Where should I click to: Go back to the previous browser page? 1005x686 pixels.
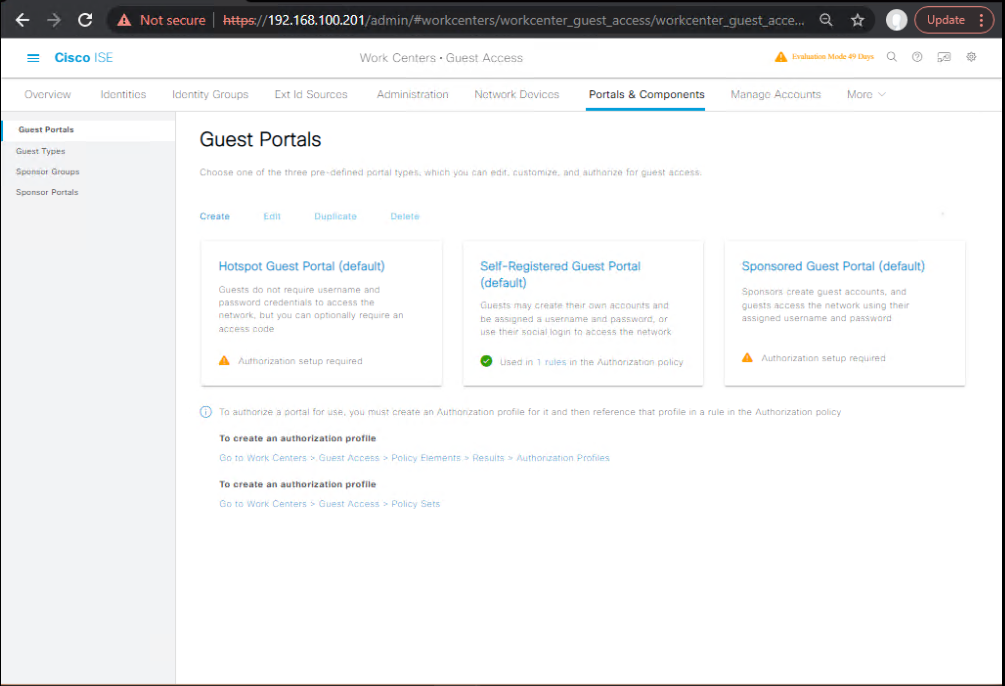click(22, 20)
